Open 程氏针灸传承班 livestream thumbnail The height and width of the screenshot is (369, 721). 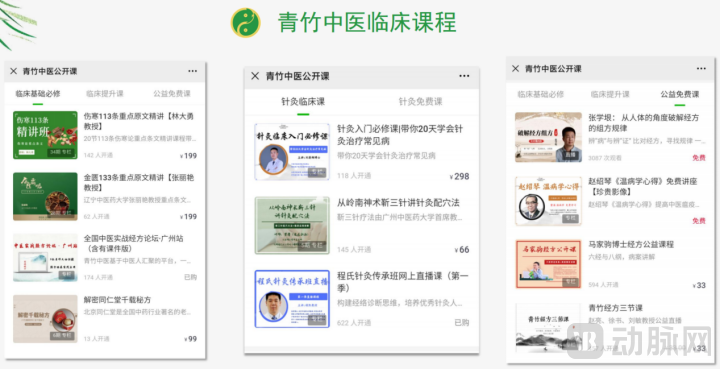292,299
